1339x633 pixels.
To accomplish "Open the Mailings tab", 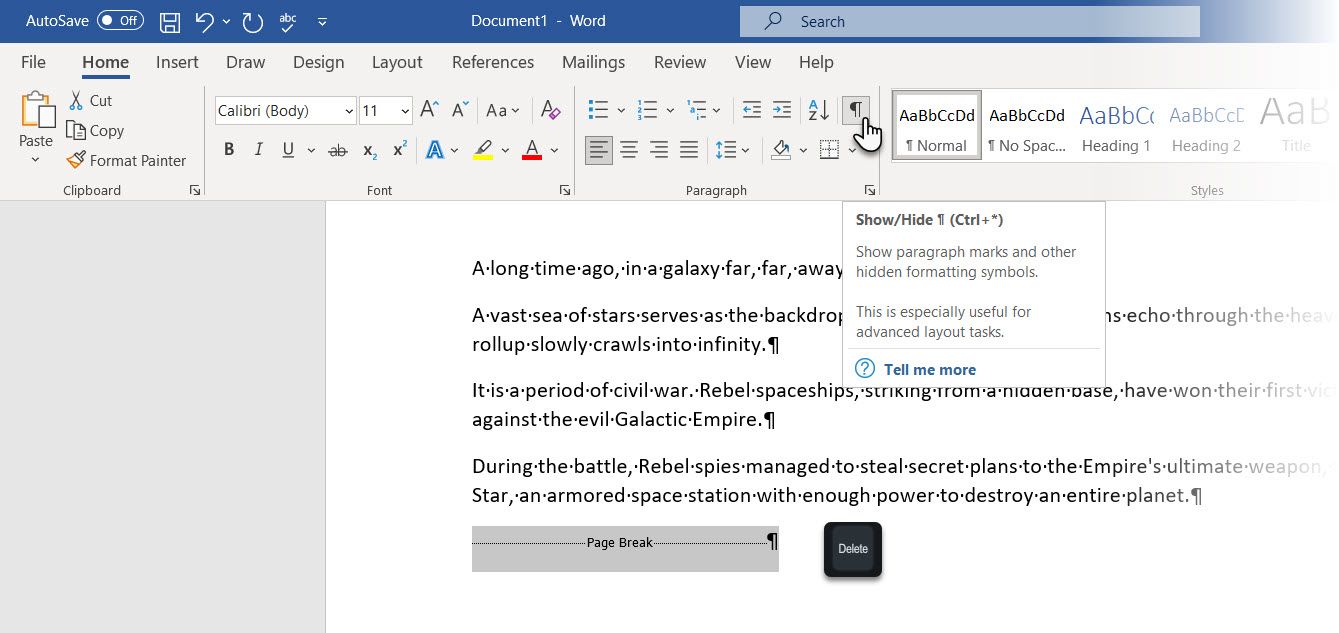I will (593, 62).
